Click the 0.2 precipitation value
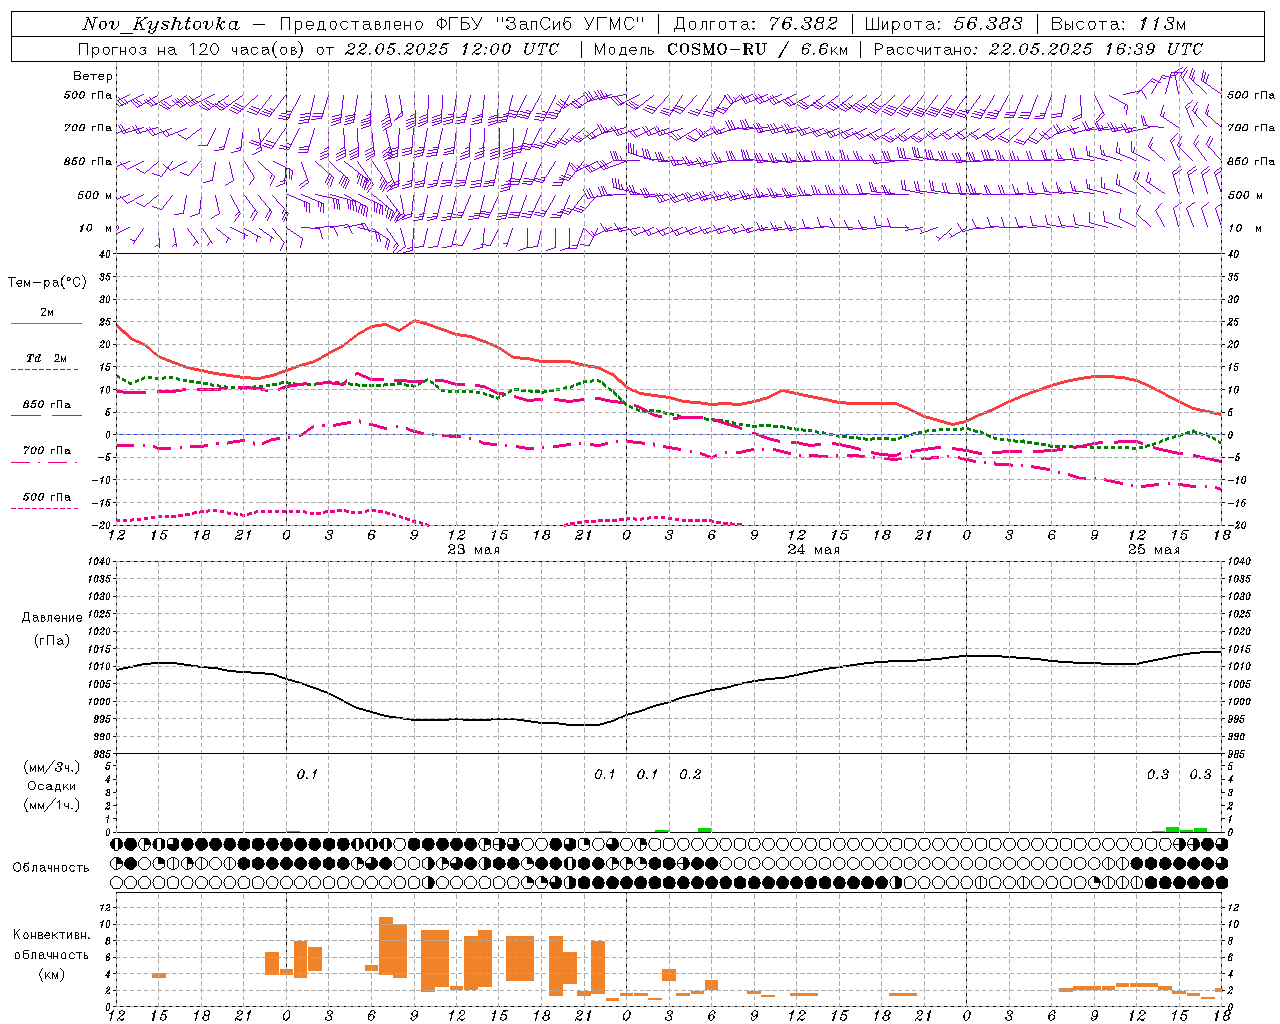Screen dimensions: 1280x1024 click(690, 774)
